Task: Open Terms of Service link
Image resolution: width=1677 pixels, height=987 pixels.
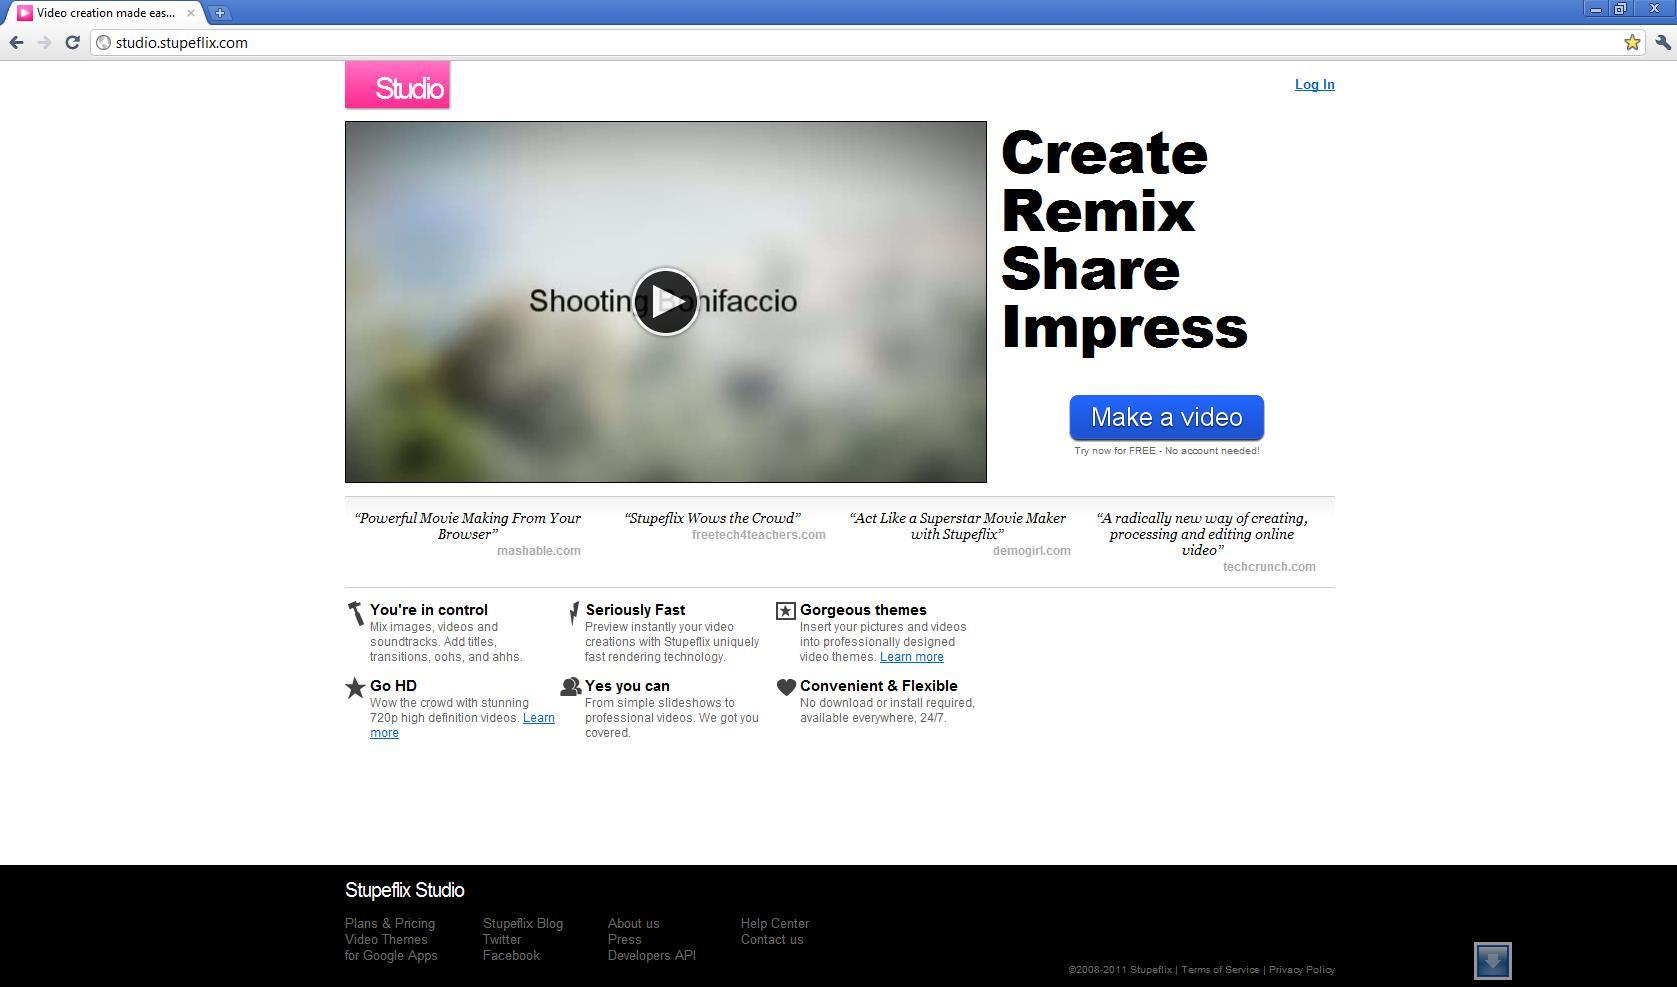Action: [1220, 969]
